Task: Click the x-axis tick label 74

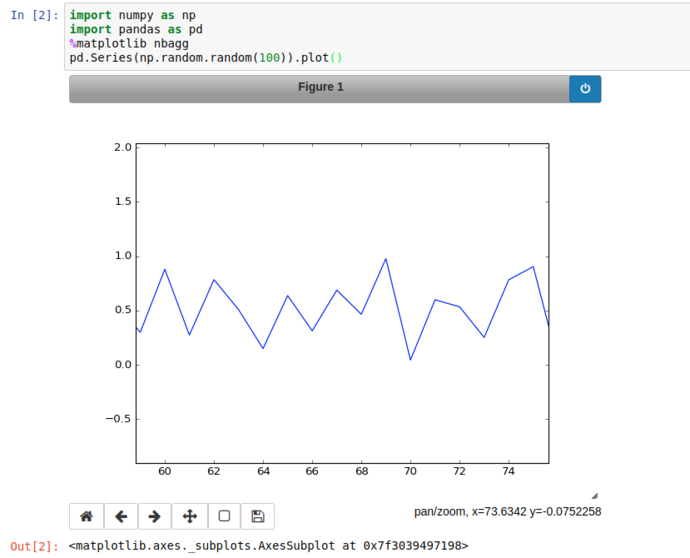Action: pyautogui.click(x=508, y=471)
